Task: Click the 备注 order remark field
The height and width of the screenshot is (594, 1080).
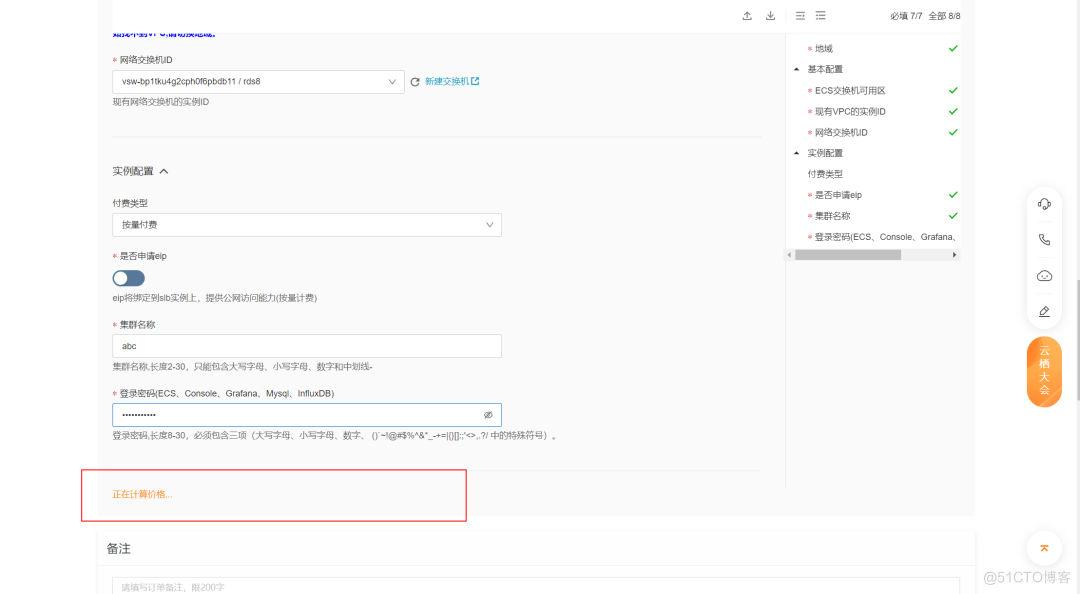Action: coord(536,586)
